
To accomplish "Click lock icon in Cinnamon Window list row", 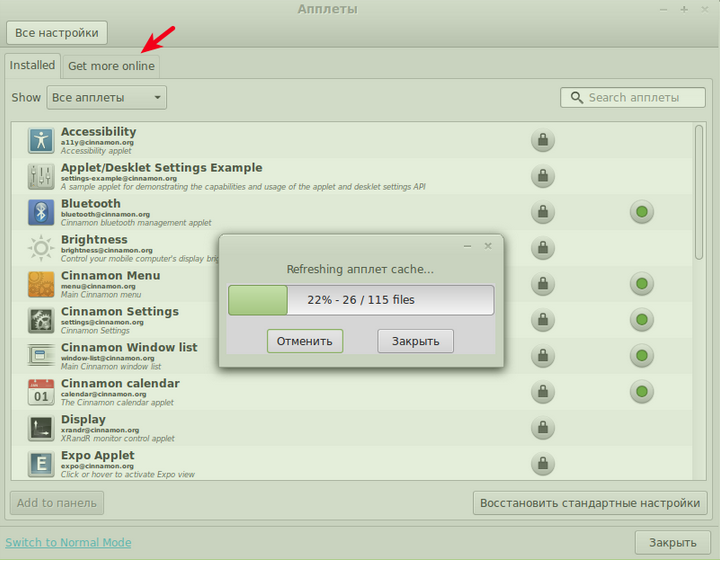I will coord(543,355).
